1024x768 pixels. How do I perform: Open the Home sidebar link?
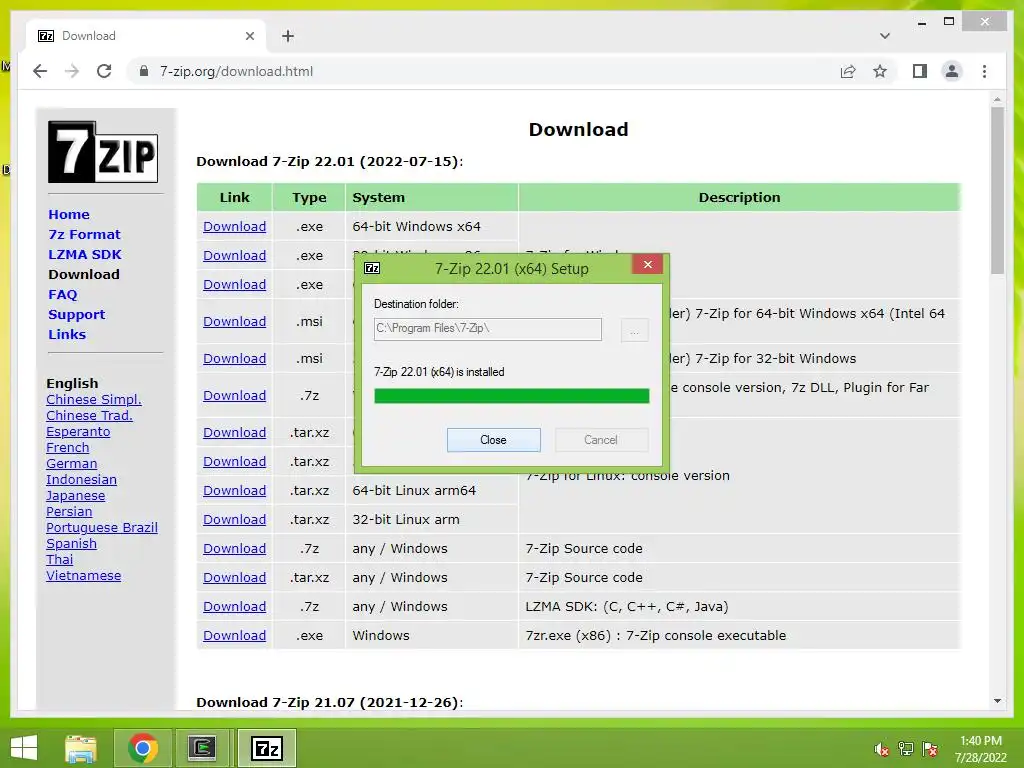69,214
